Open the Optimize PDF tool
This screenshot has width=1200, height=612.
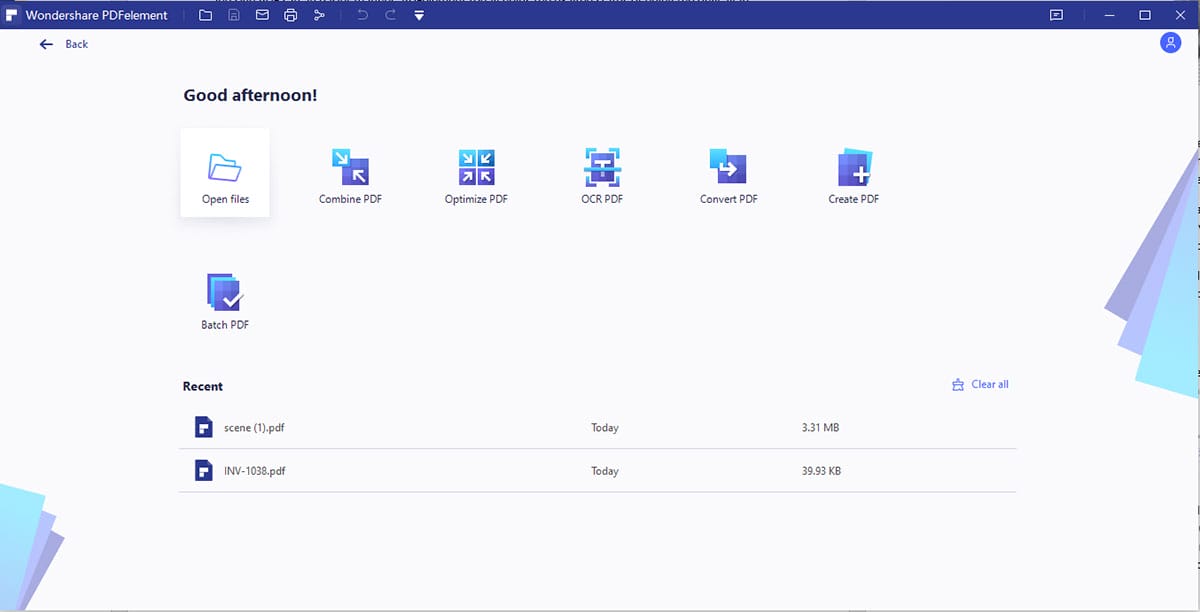pyautogui.click(x=476, y=175)
